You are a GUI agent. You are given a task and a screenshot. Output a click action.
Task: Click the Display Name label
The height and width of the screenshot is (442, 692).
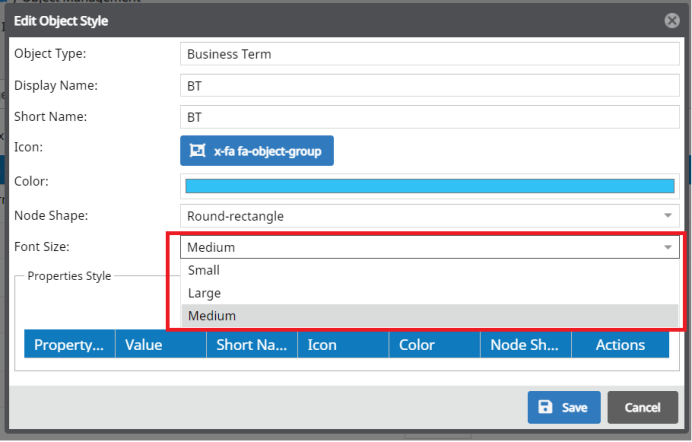pos(56,85)
